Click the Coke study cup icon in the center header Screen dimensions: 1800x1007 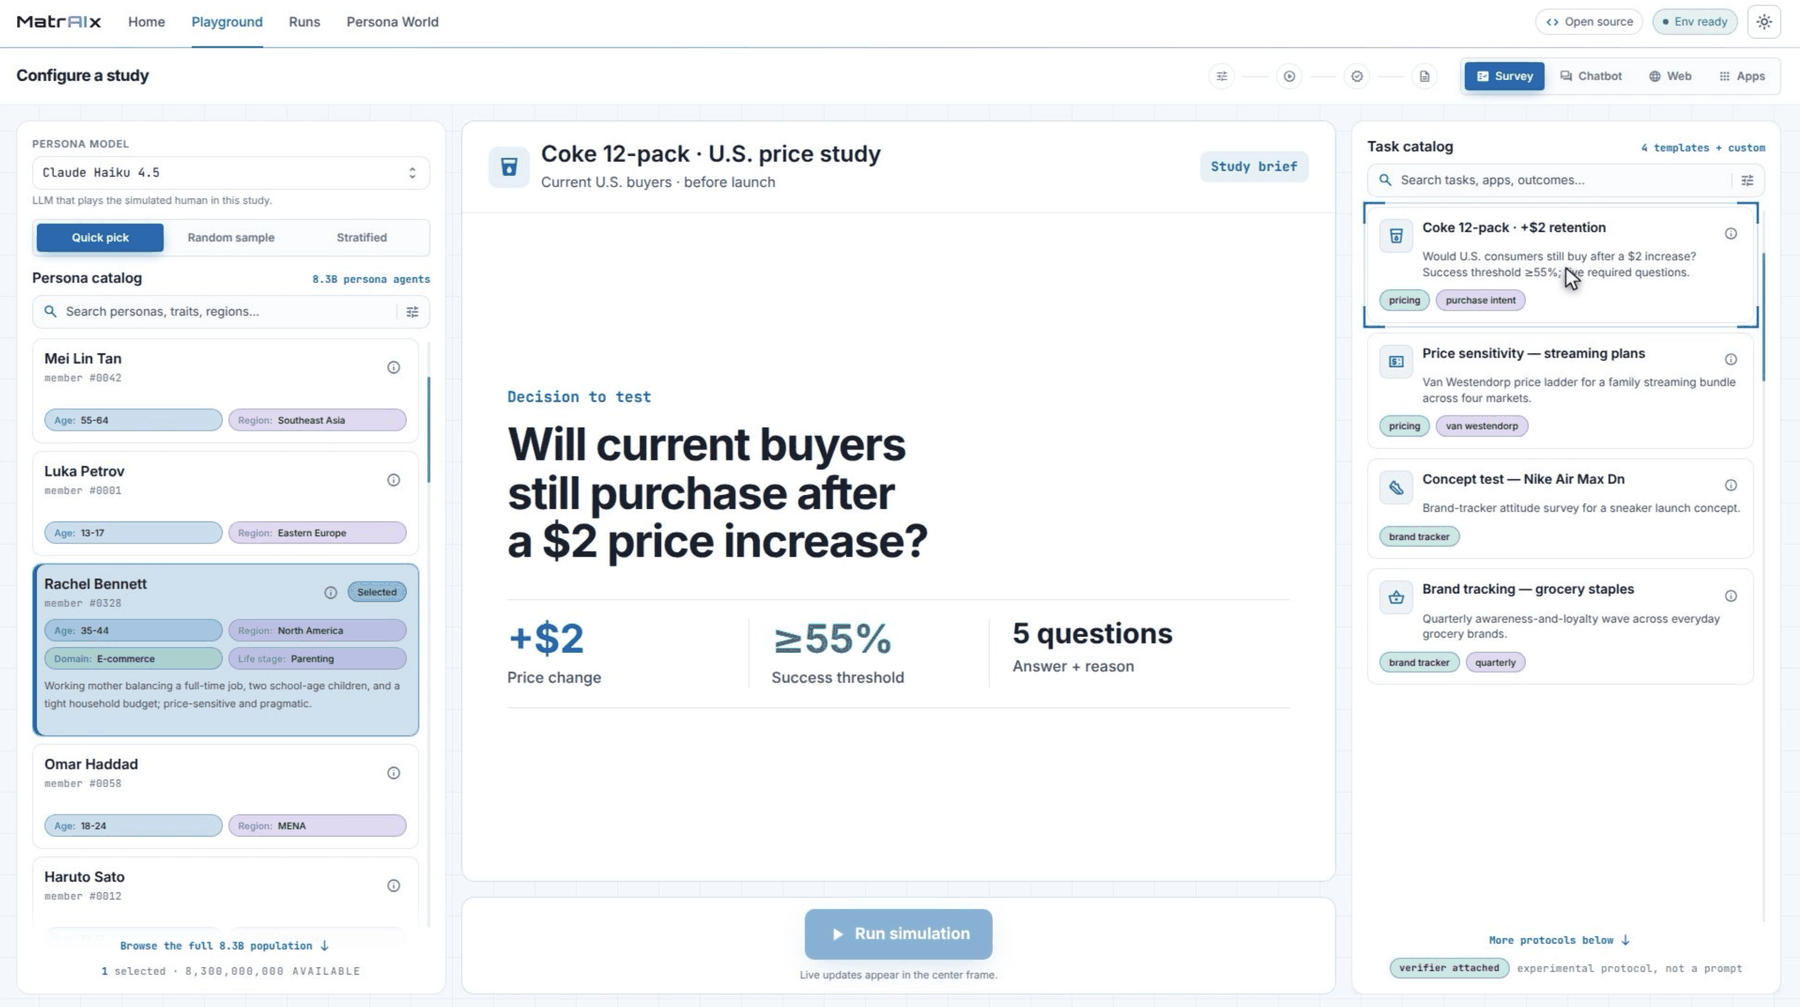tap(509, 167)
